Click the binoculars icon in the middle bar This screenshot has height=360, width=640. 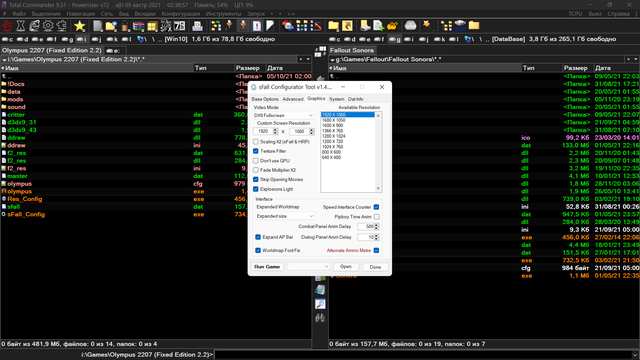tap(320, 318)
